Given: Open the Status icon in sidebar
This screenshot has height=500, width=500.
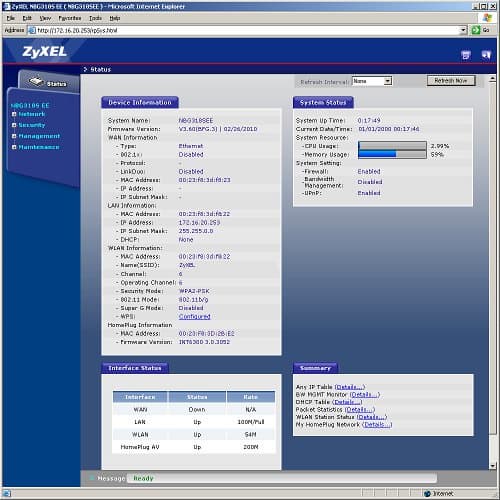Looking at the screenshot, I should pyautogui.click(x=36, y=81).
